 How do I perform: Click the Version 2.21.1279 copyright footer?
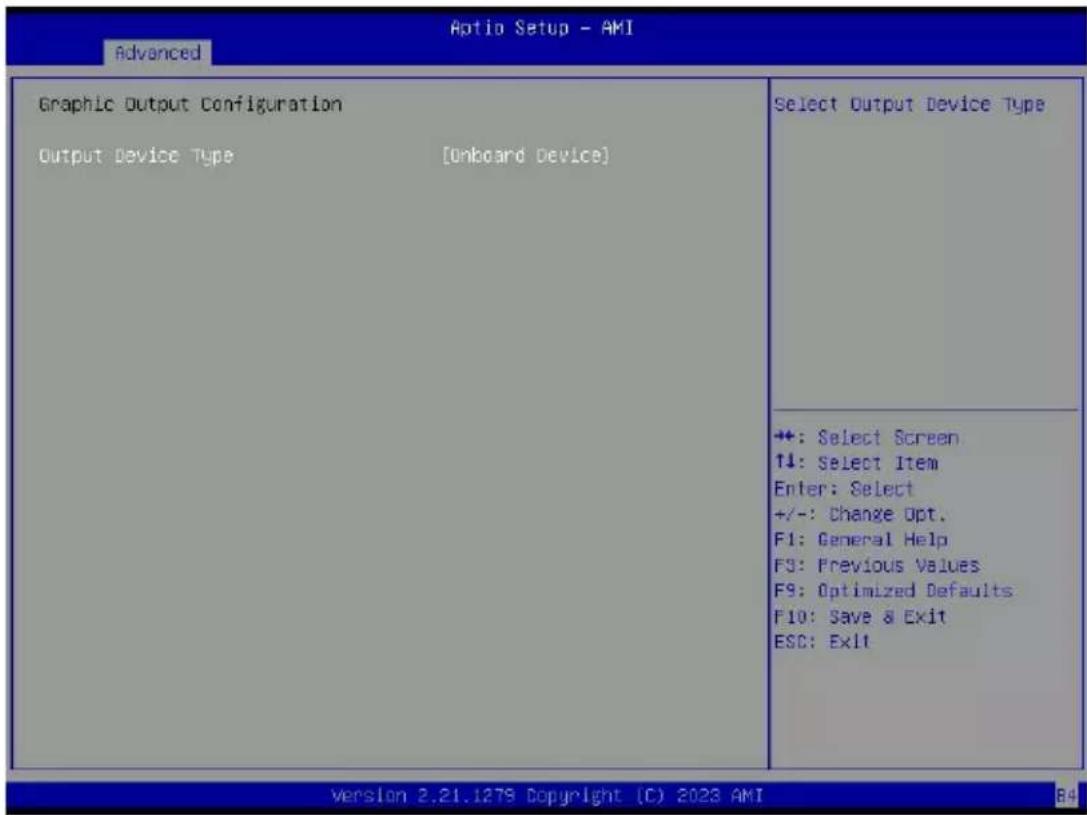click(548, 794)
